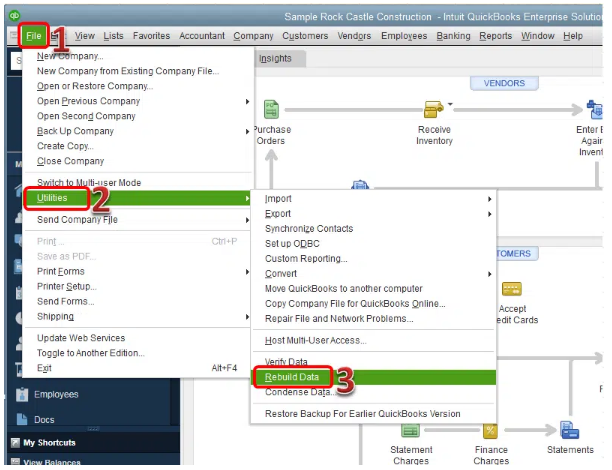Open the Help menu
Screen dimensions: 612x470
(x=573, y=36)
